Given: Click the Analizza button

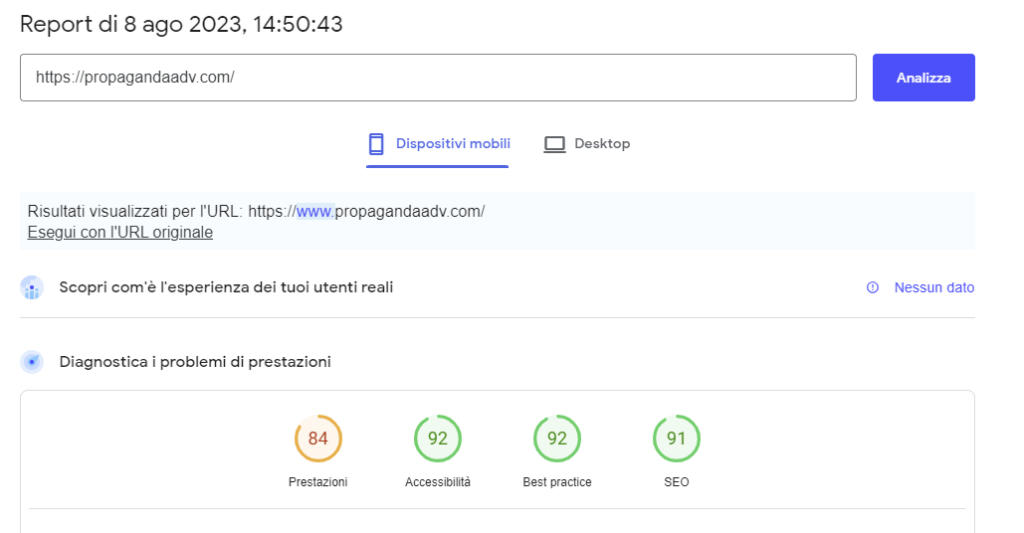Looking at the screenshot, I should pos(923,78).
